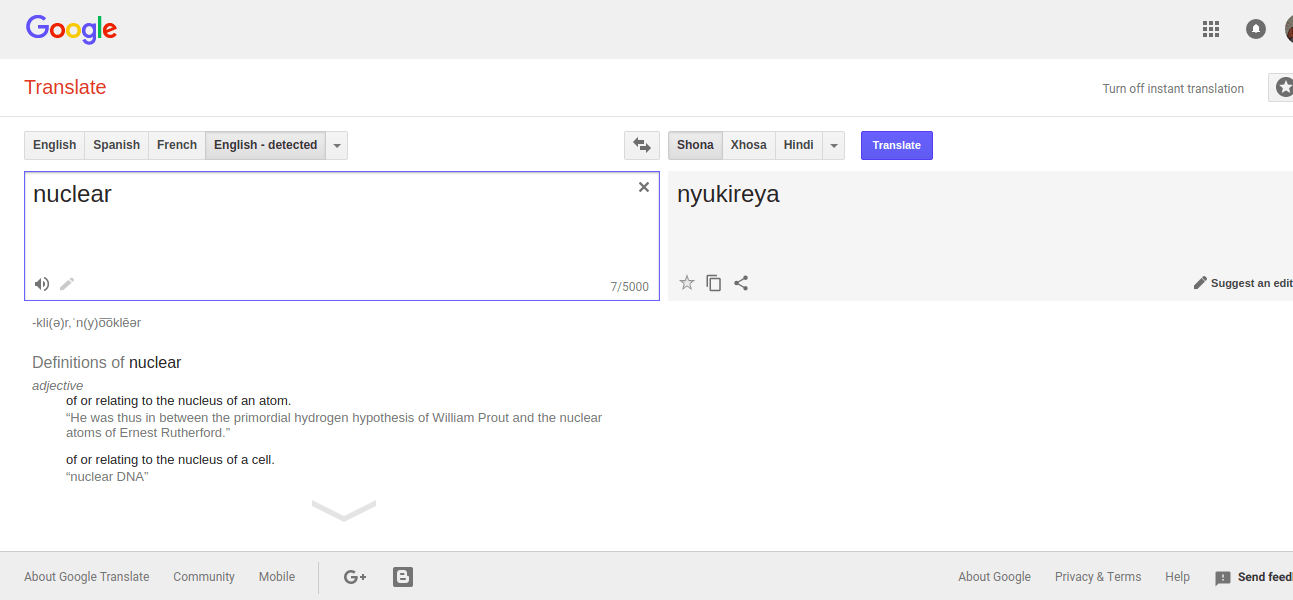This screenshot has width=1293, height=600.
Task: Click the 7/5000 character counter
Action: 630,287
